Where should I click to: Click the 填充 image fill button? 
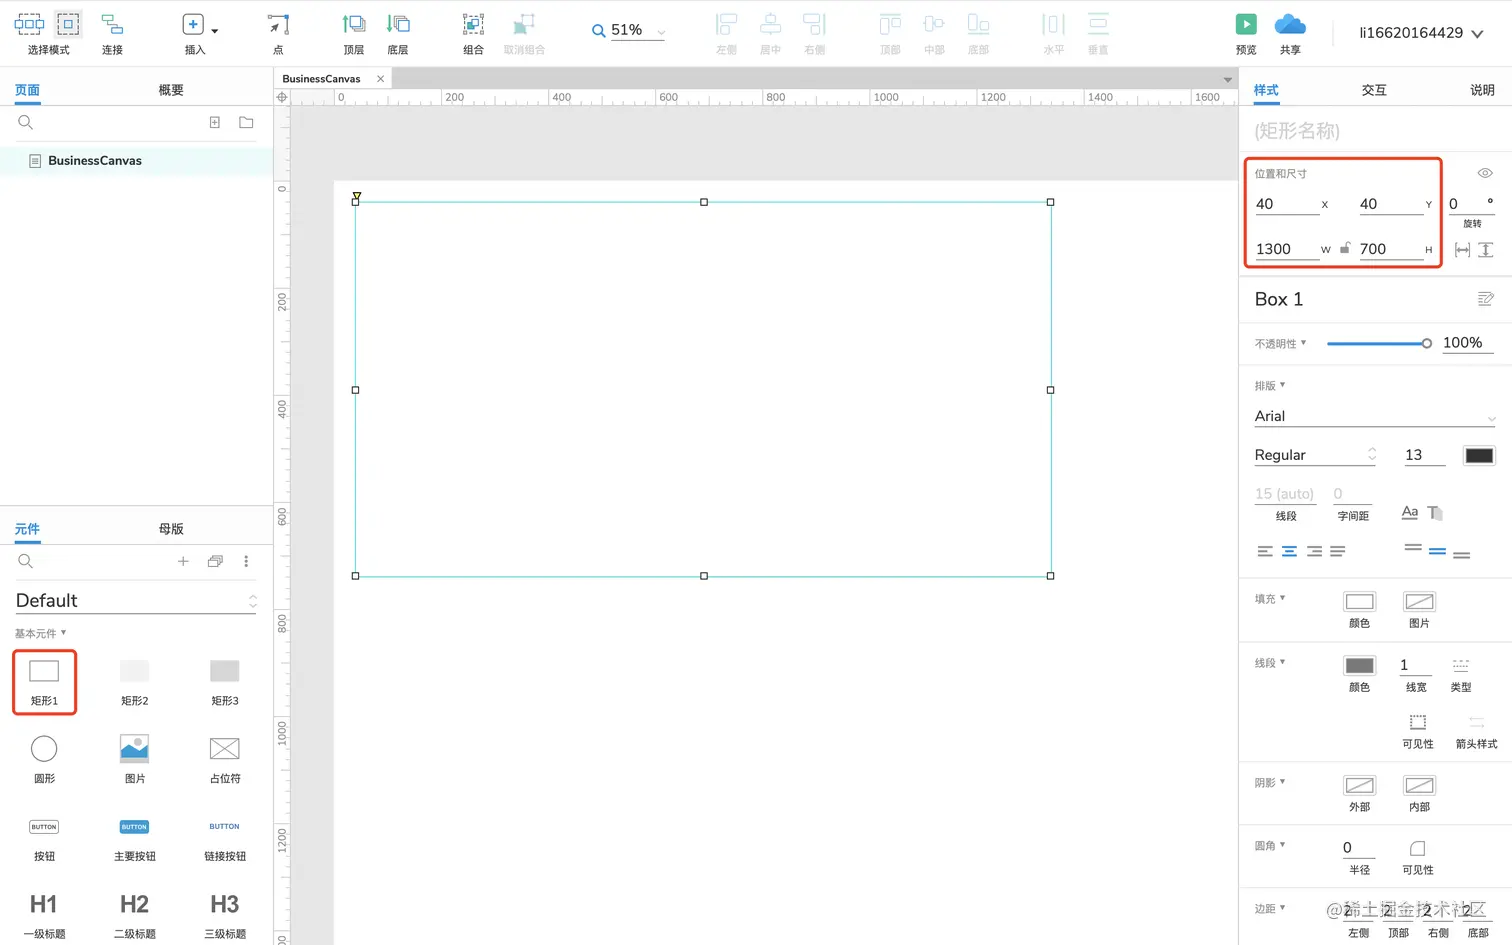click(x=1419, y=602)
